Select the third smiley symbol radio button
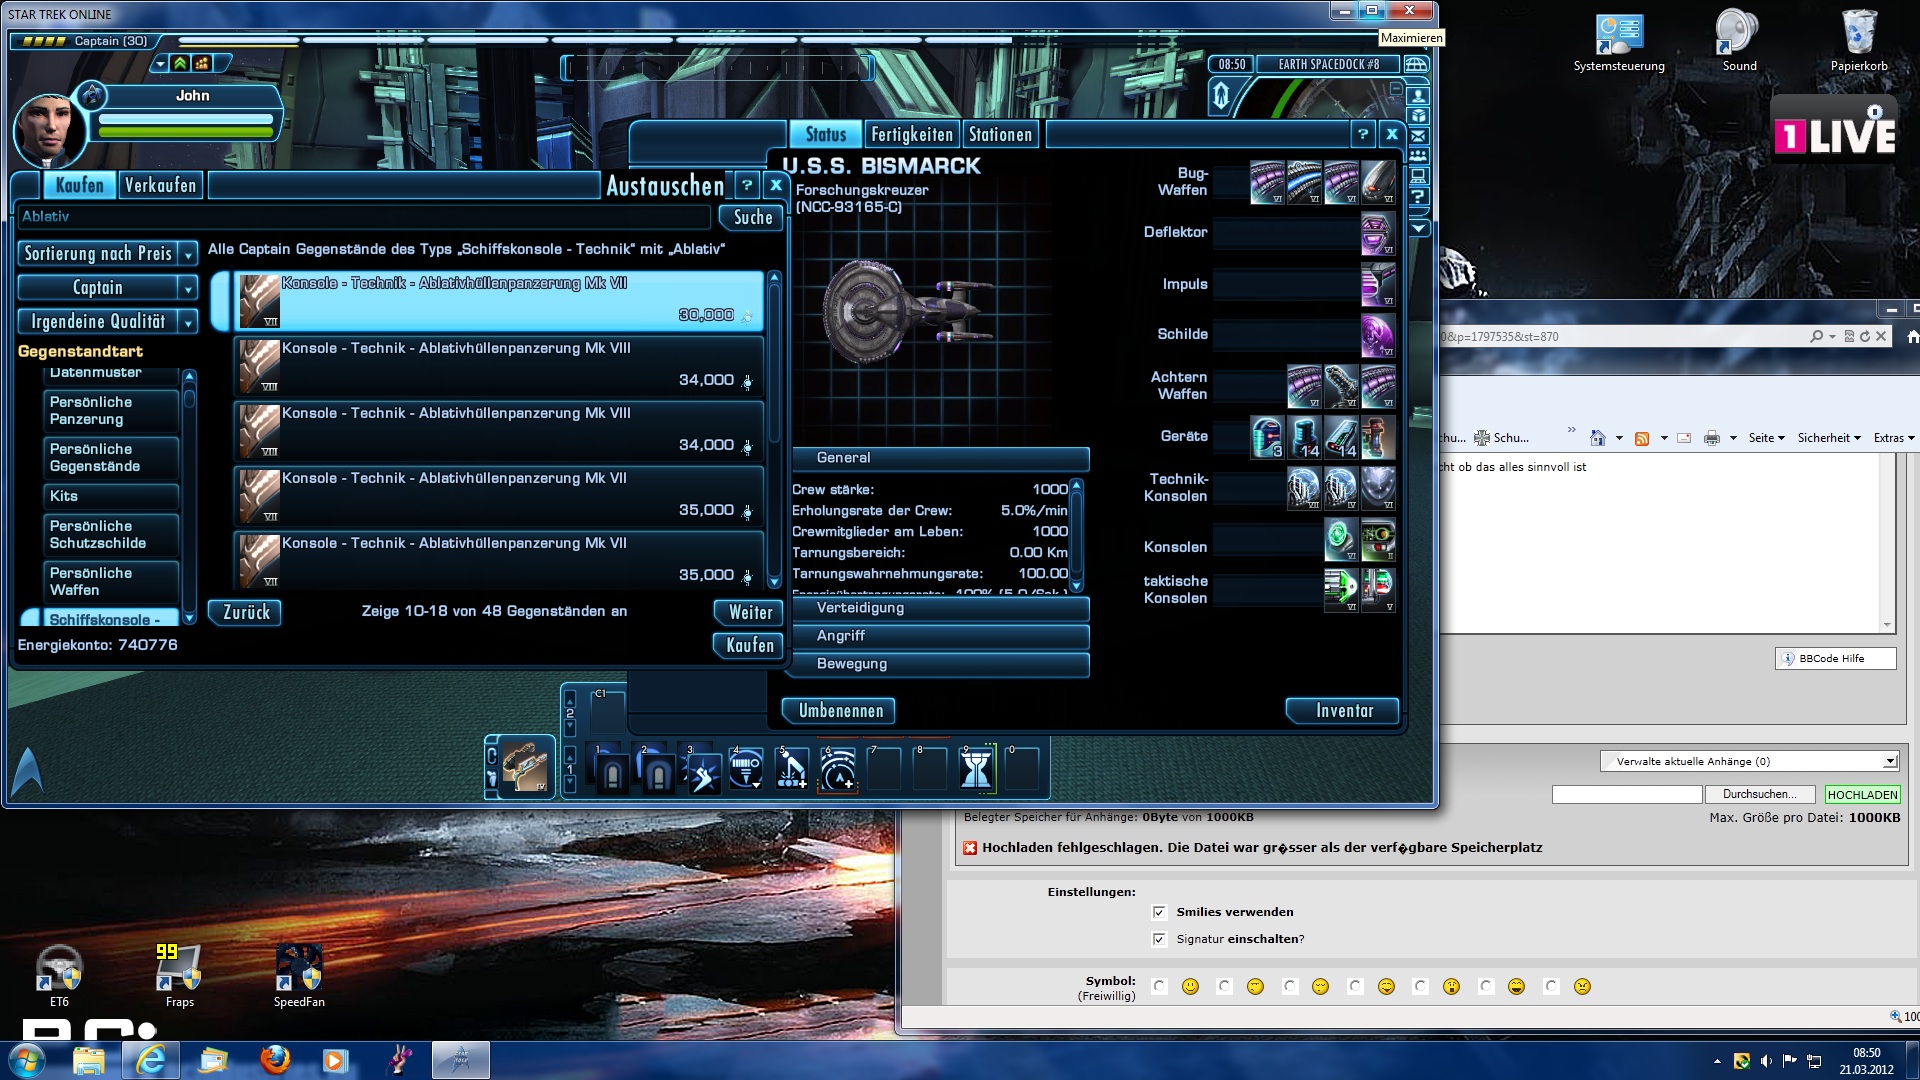The height and width of the screenshot is (1080, 1920). pyautogui.click(x=1290, y=987)
